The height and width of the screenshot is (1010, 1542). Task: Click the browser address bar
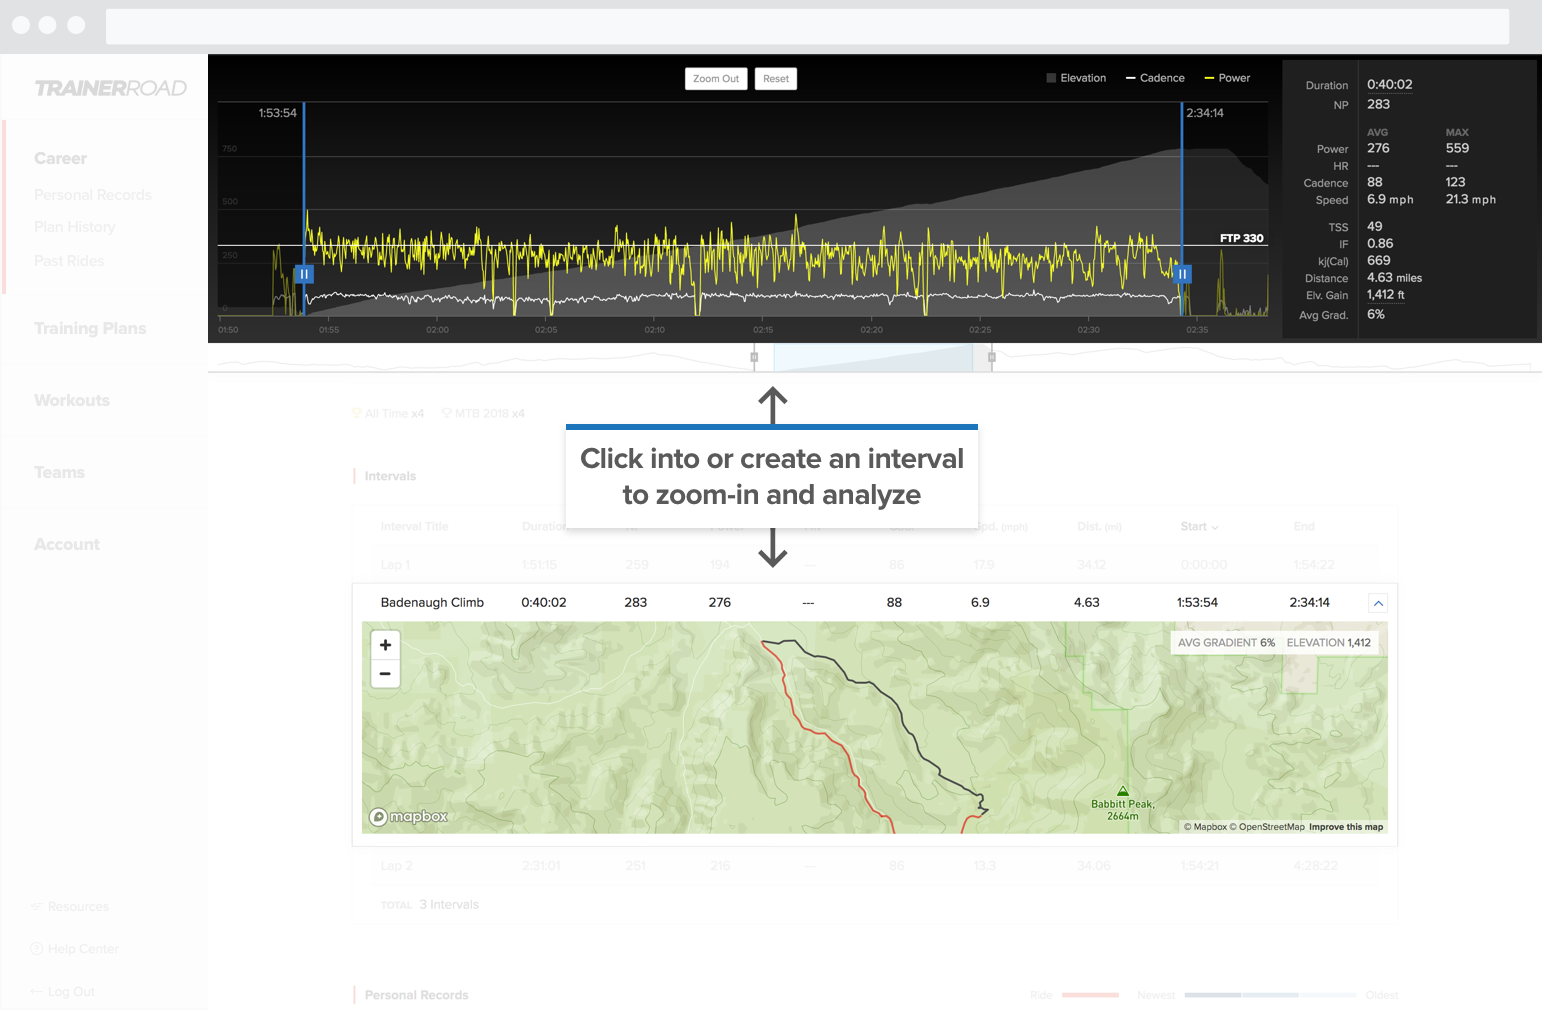[x=807, y=27]
